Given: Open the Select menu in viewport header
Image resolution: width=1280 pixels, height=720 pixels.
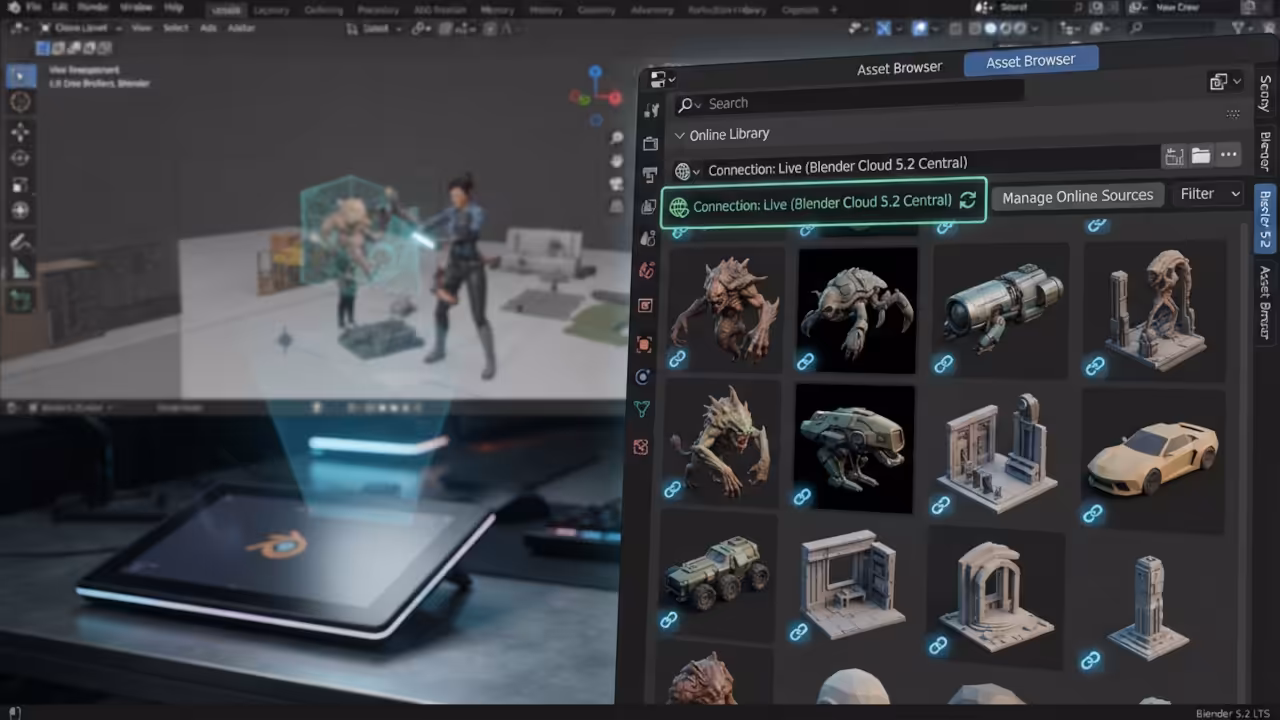Looking at the screenshot, I should pyautogui.click(x=176, y=28).
